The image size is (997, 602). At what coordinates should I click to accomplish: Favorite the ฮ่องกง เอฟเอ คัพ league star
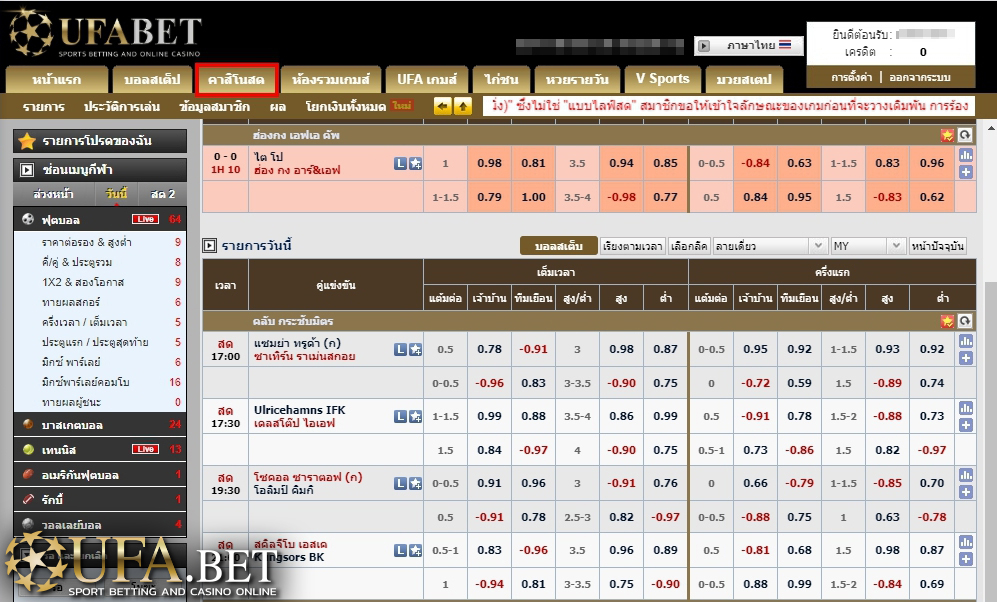point(947,135)
